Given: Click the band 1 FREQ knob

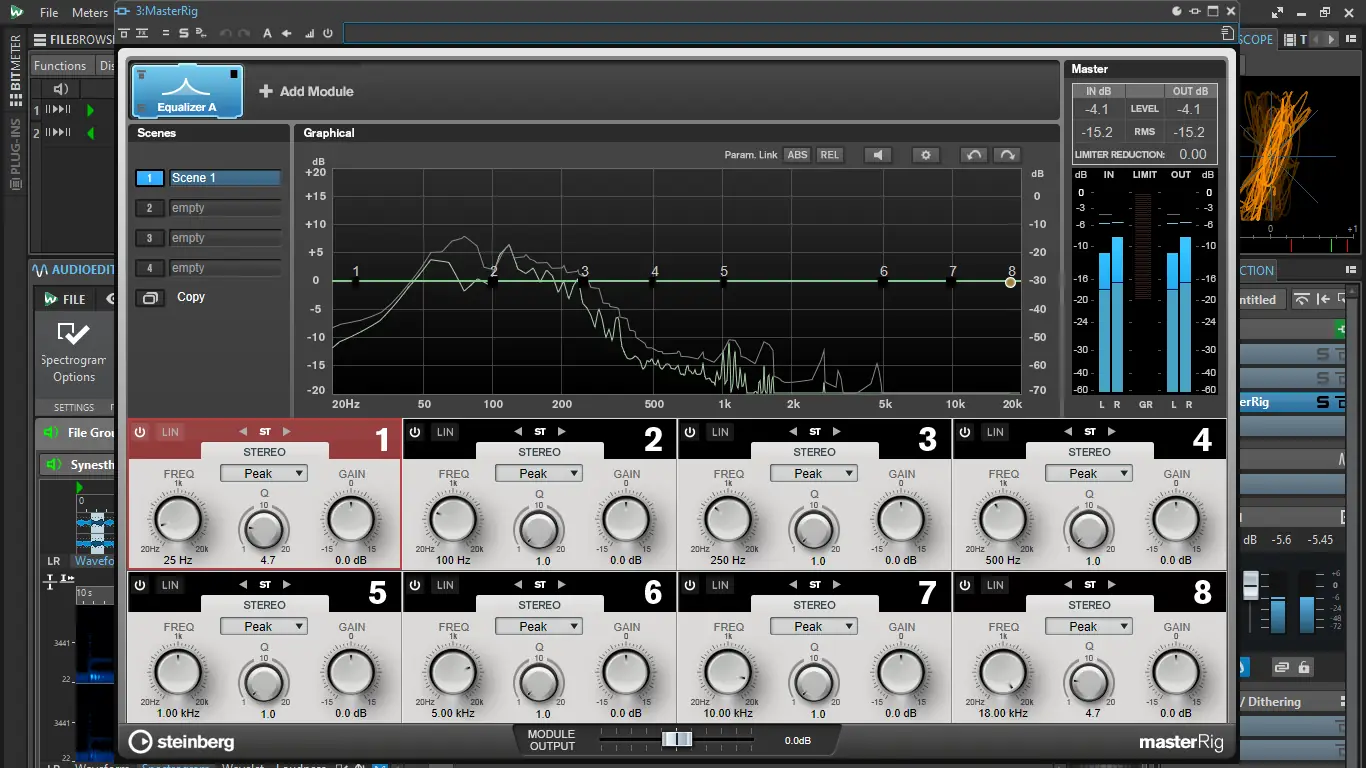Looking at the screenshot, I should click(178, 519).
